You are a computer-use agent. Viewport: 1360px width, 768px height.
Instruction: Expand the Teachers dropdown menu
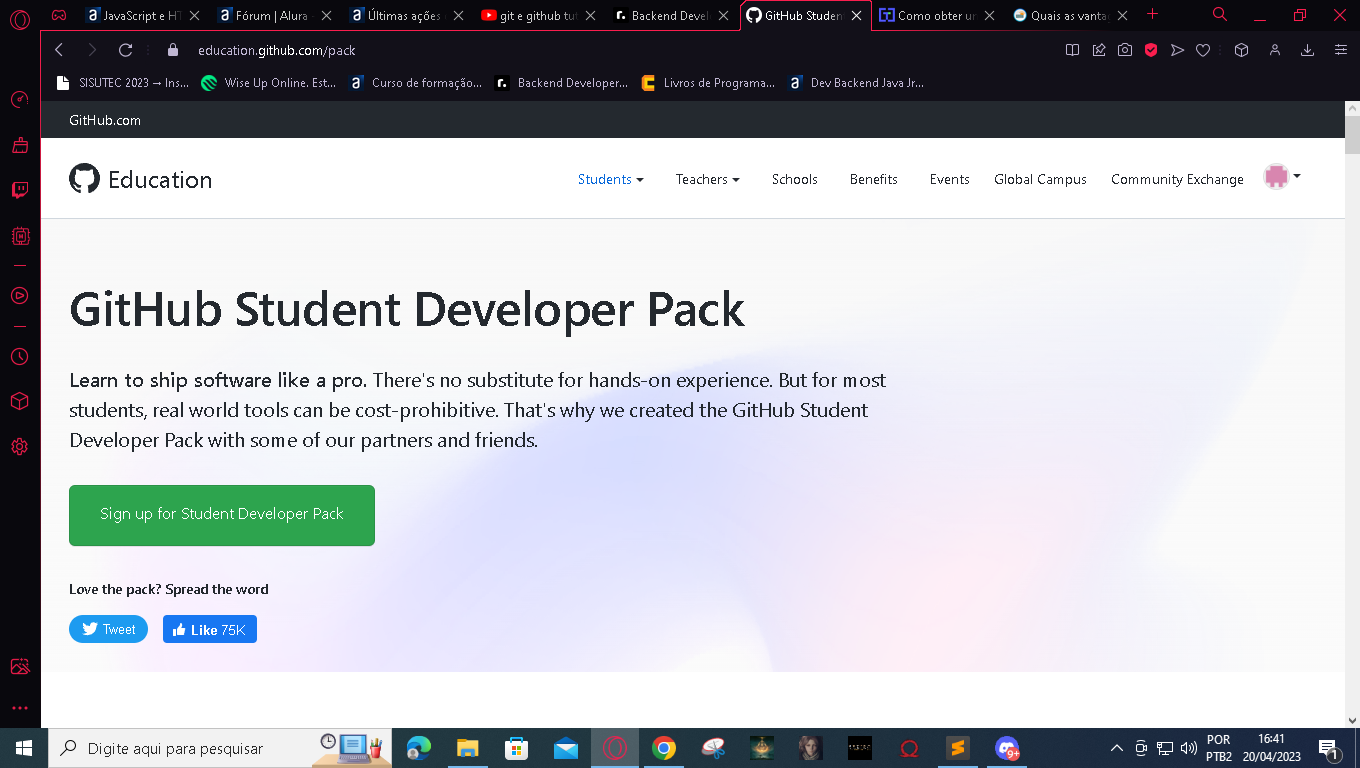click(x=708, y=179)
